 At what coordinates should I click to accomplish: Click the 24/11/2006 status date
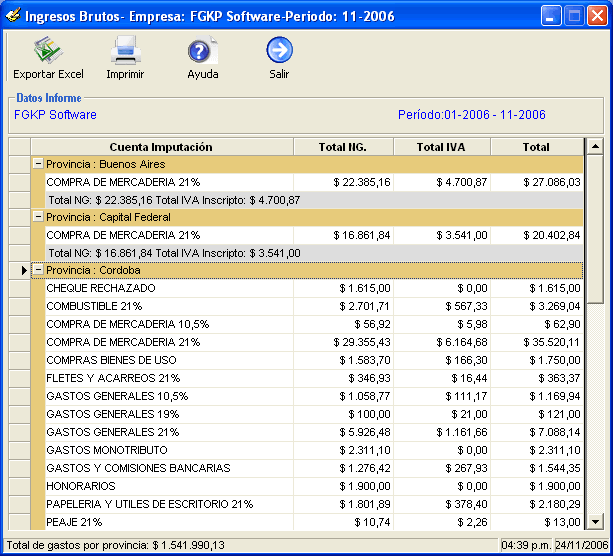[582, 545]
